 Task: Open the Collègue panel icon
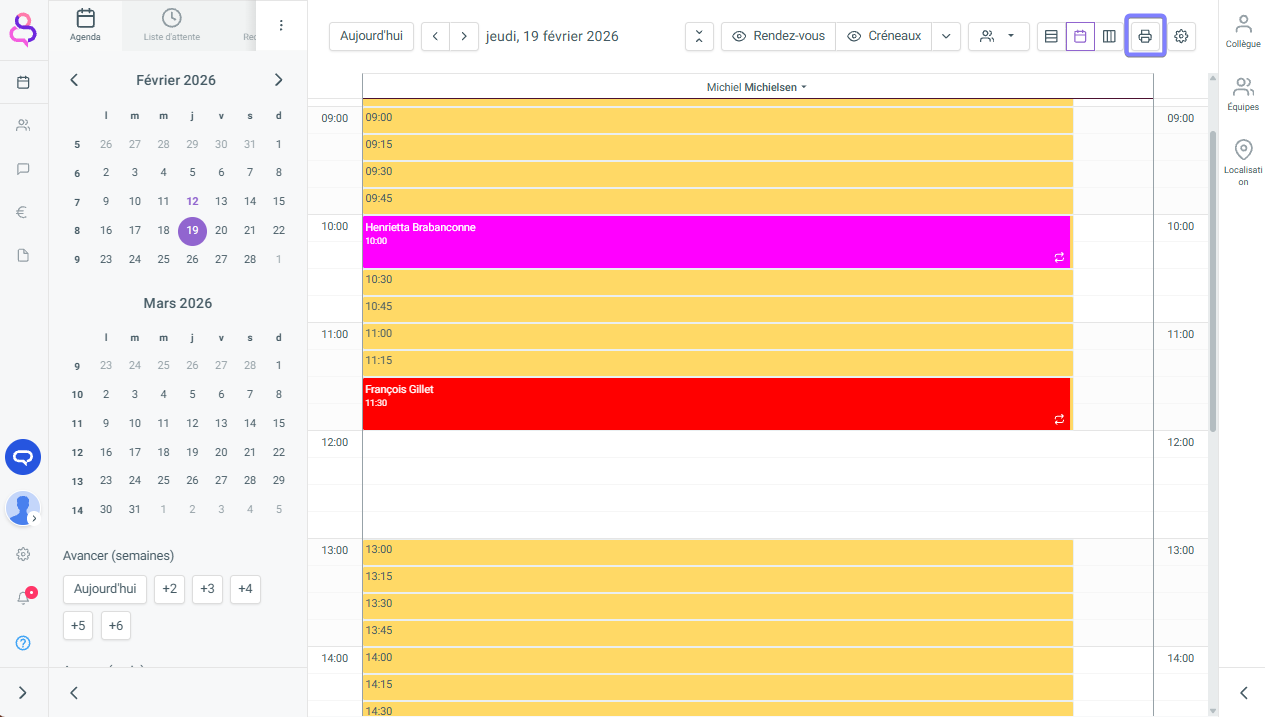click(1243, 30)
